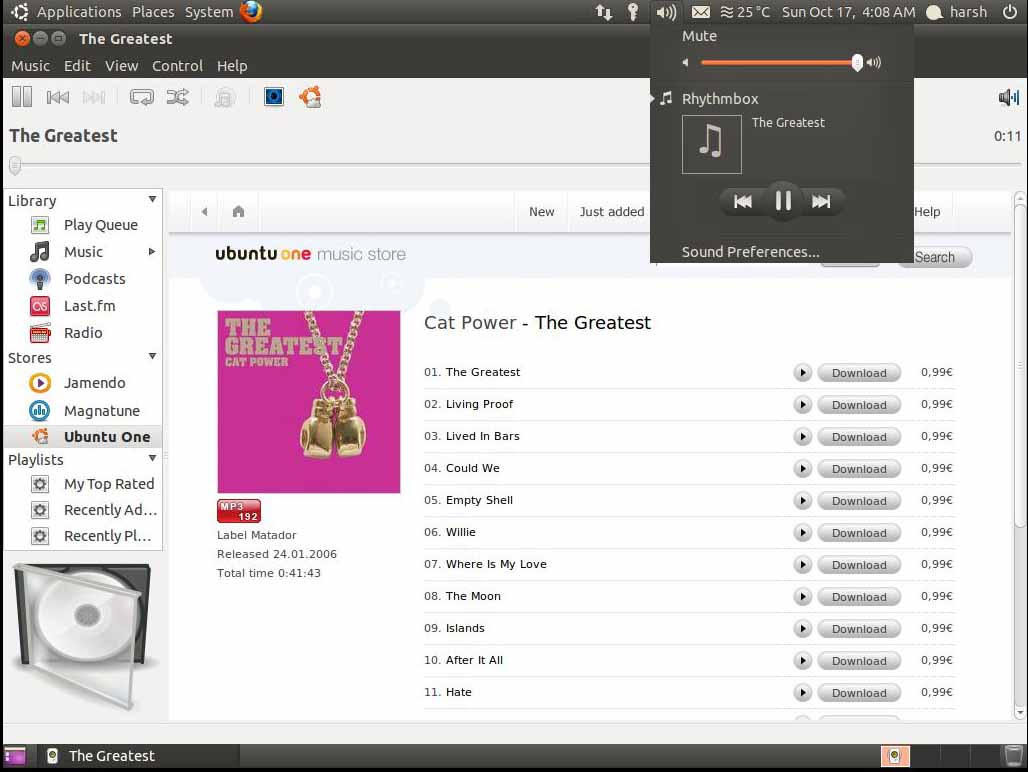Viewport: 1028px width, 772px height.
Task: Open the Control menu
Action: click(177, 66)
